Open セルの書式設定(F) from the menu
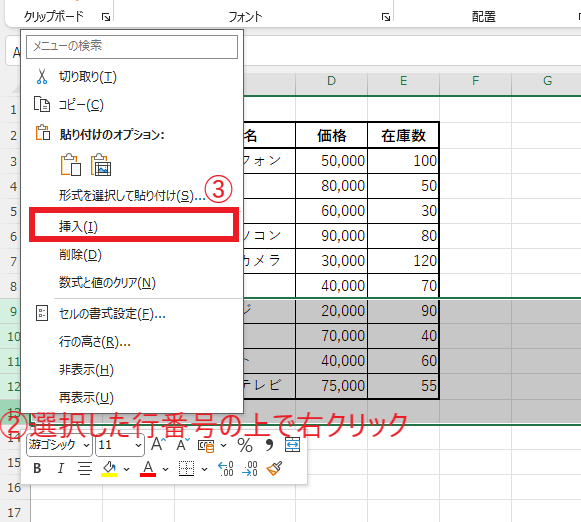581x522 pixels. tap(132, 313)
